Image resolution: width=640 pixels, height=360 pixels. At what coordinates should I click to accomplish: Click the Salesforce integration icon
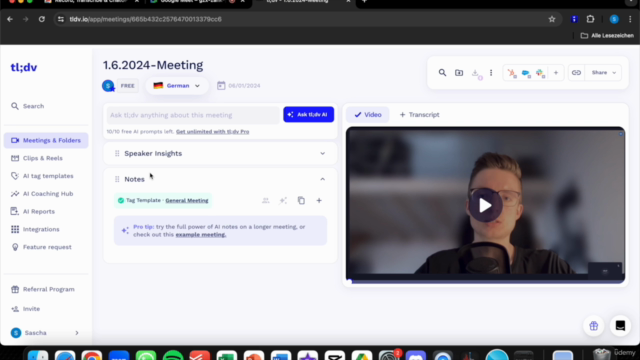526,73
